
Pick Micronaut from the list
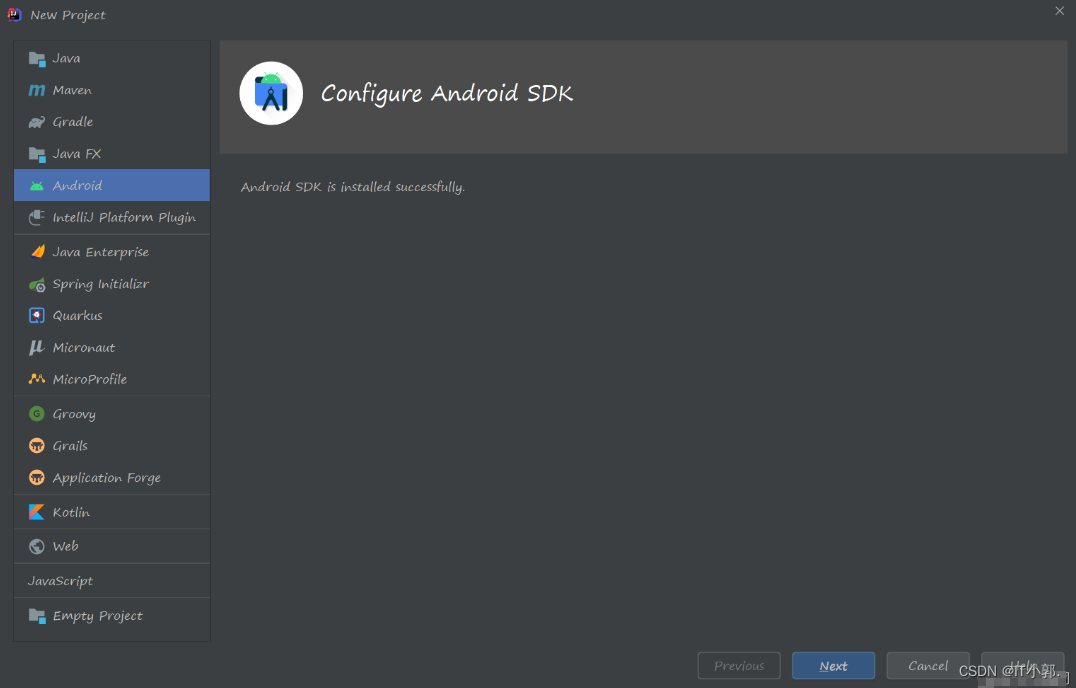click(x=84, y=348)
